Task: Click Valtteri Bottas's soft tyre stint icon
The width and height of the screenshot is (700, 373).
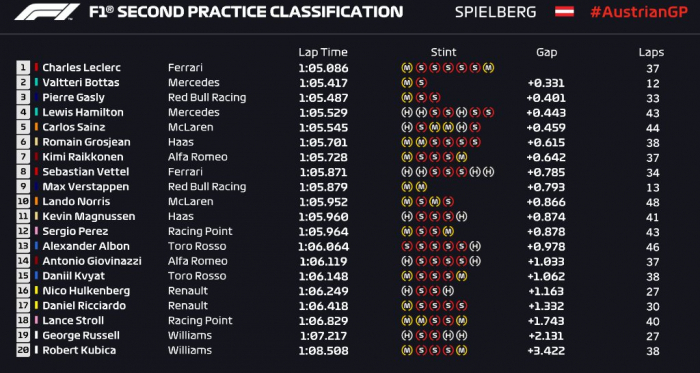Action: point(421,83)
